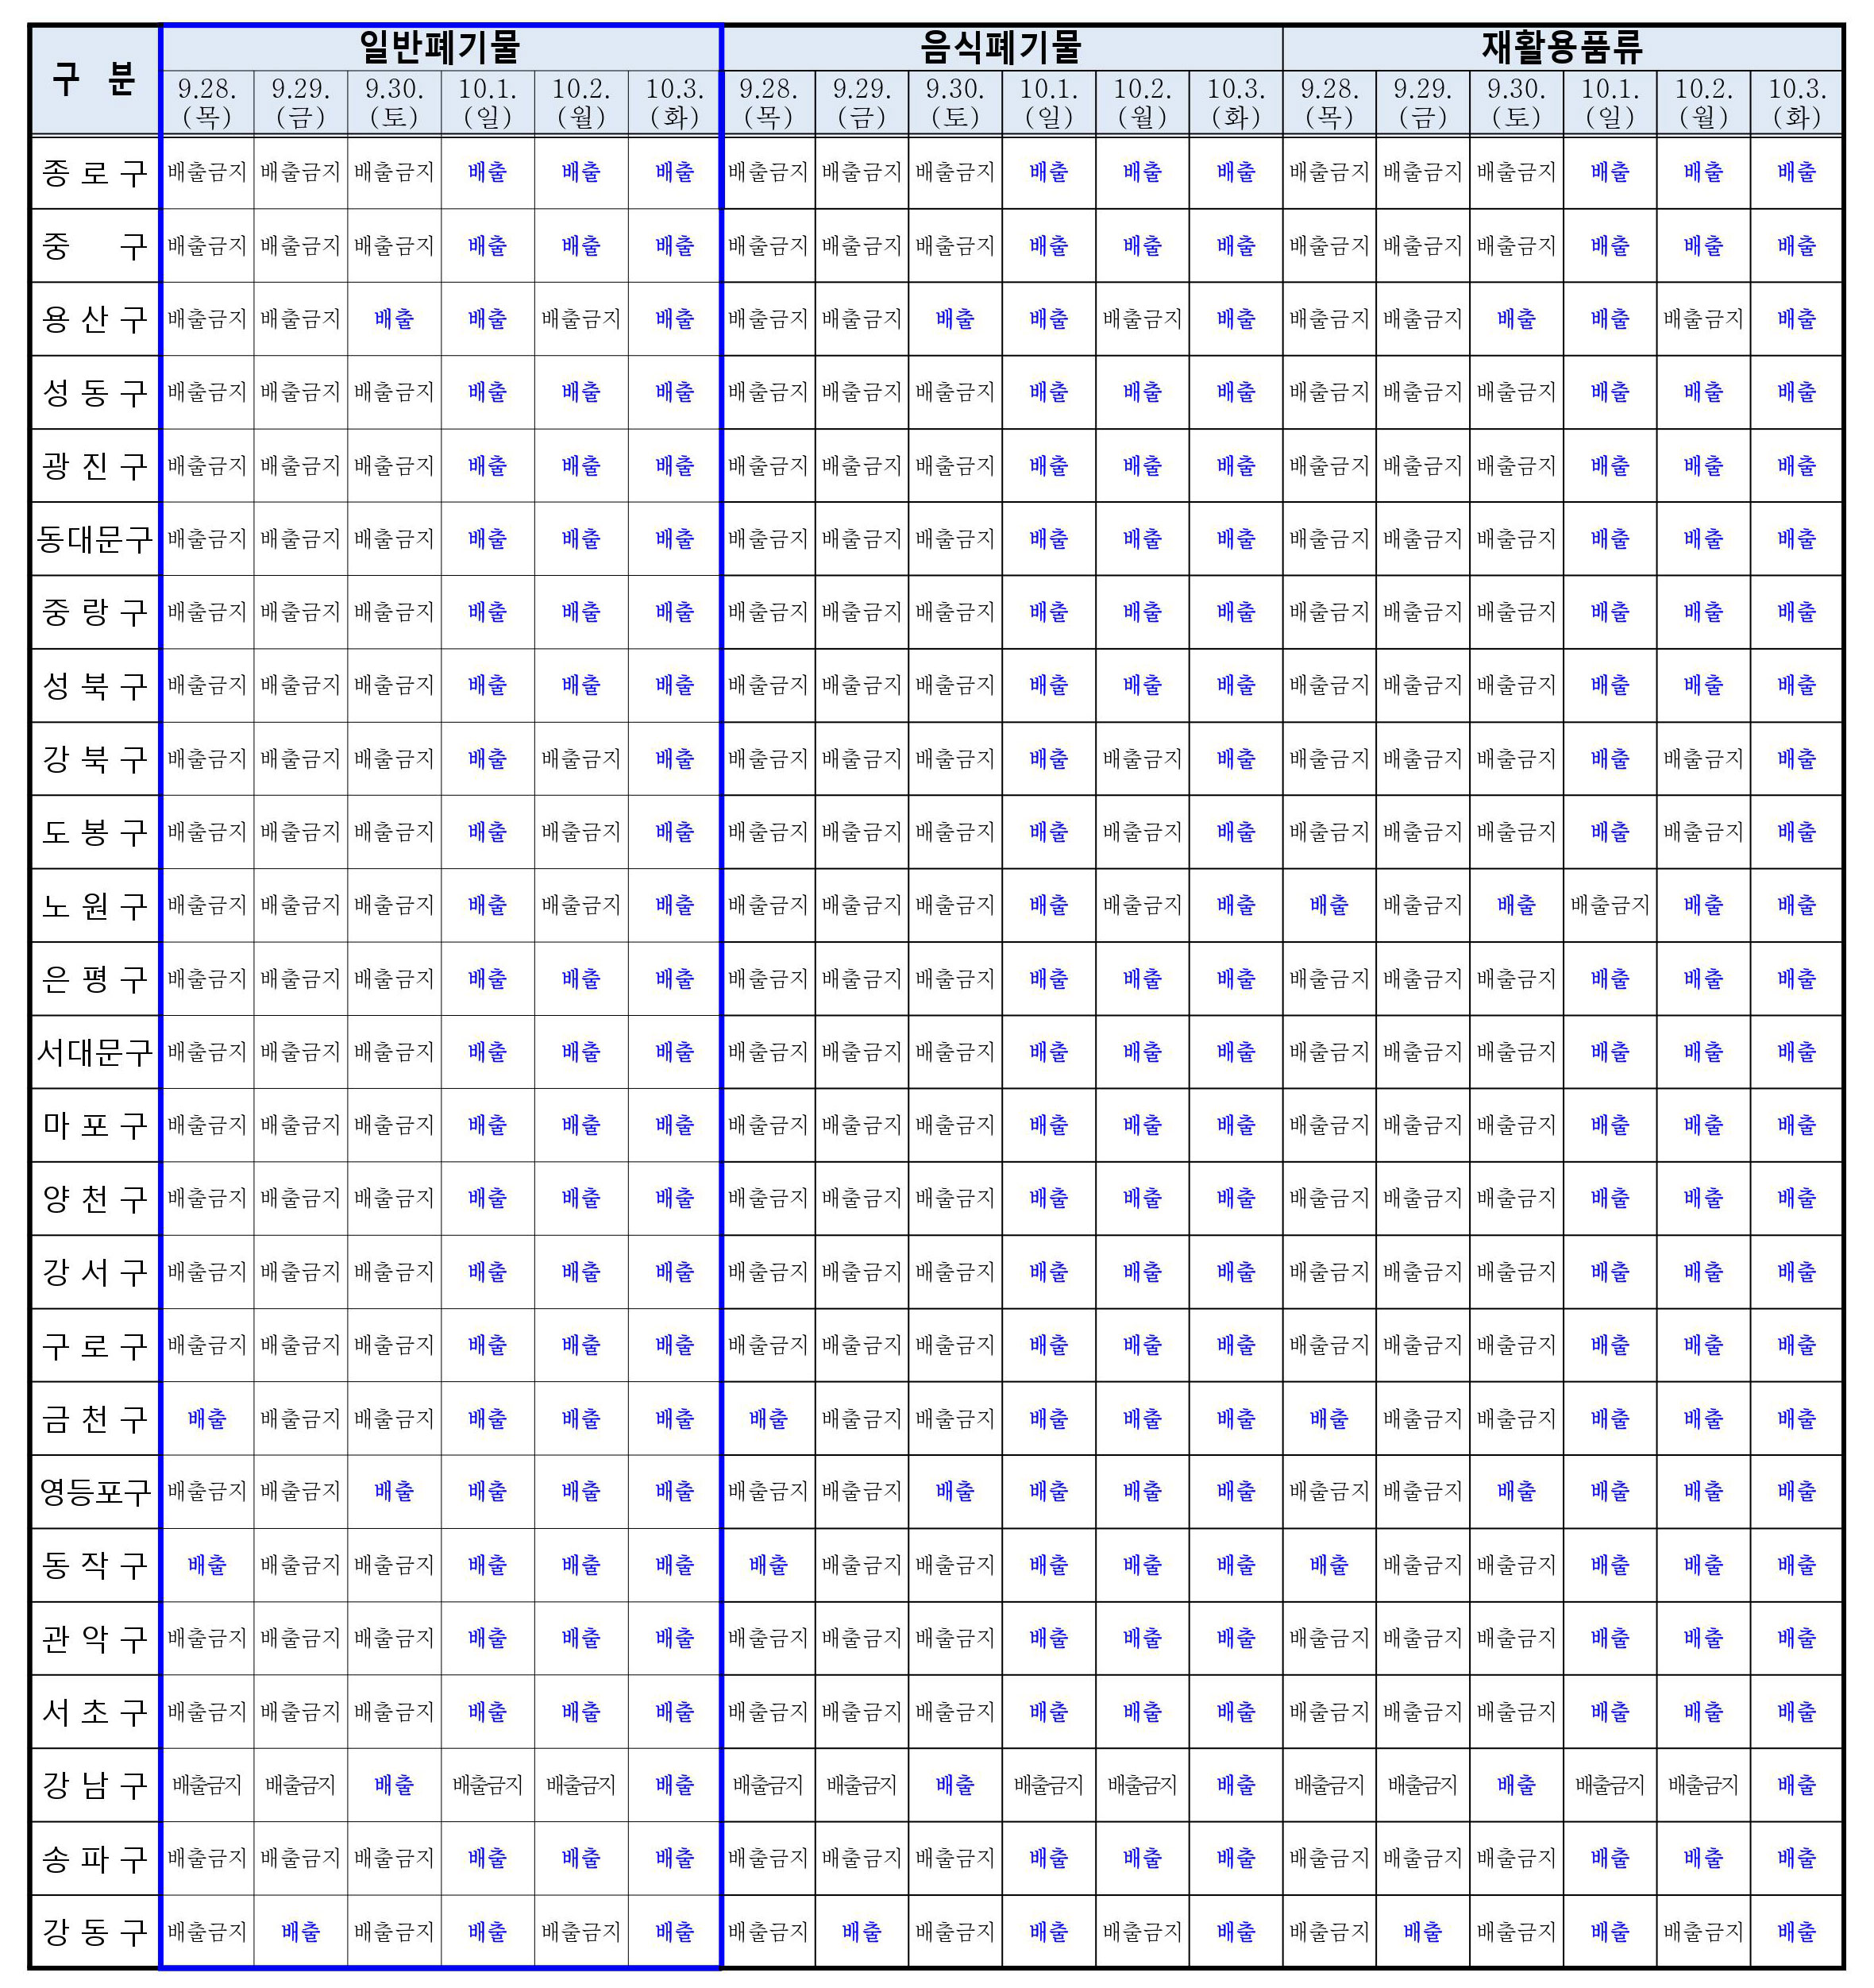This screenshot has width=1874, height=1988.
Task: Click 동작구 음식폐기물 9.28 '배출' cell
Action: (768, 1565)
